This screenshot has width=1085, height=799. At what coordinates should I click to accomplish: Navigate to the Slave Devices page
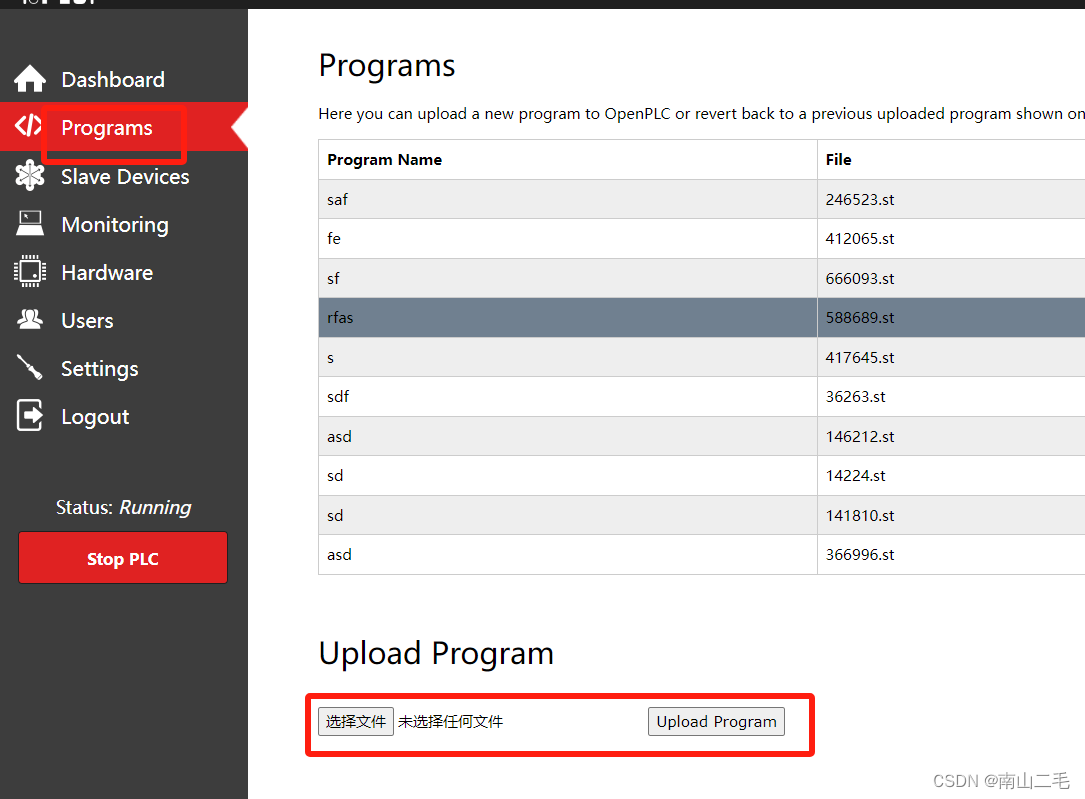tap(125, 176)
